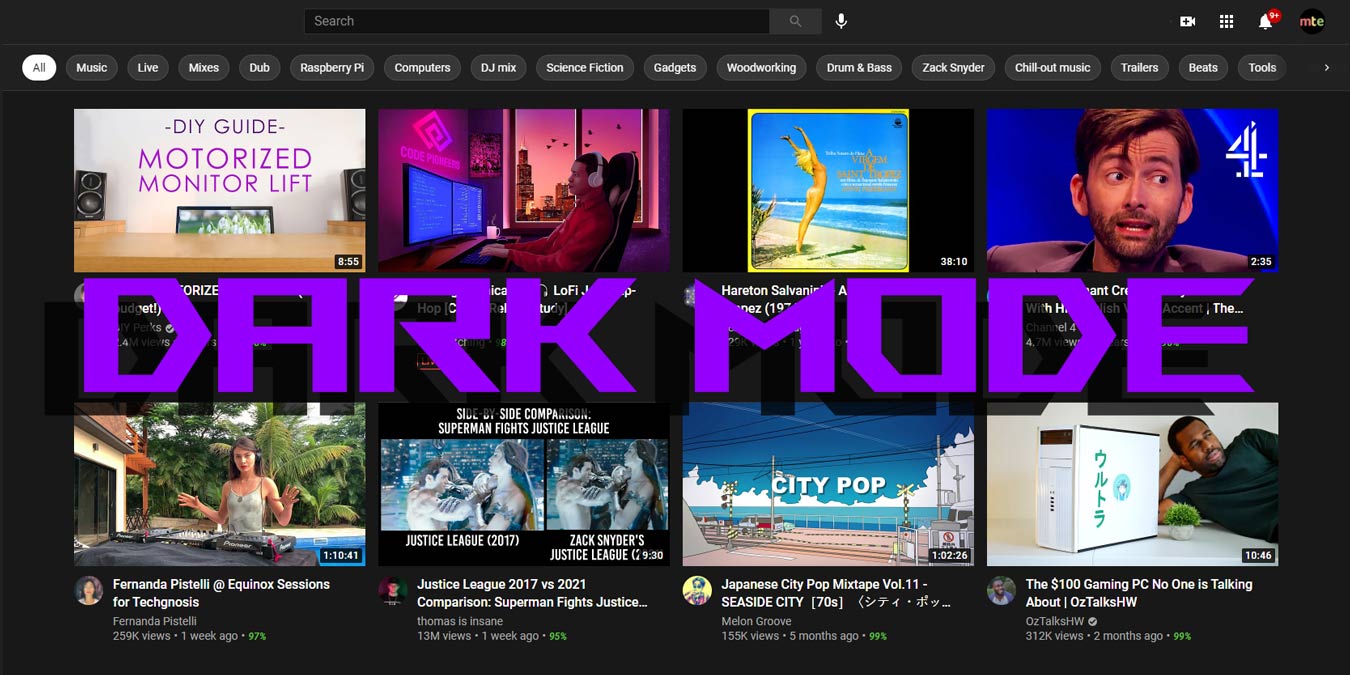Switch to the Drum & Bass category
Image resolution: width=1350 pixels, height=675 pixels.
(x=858, y=67)
